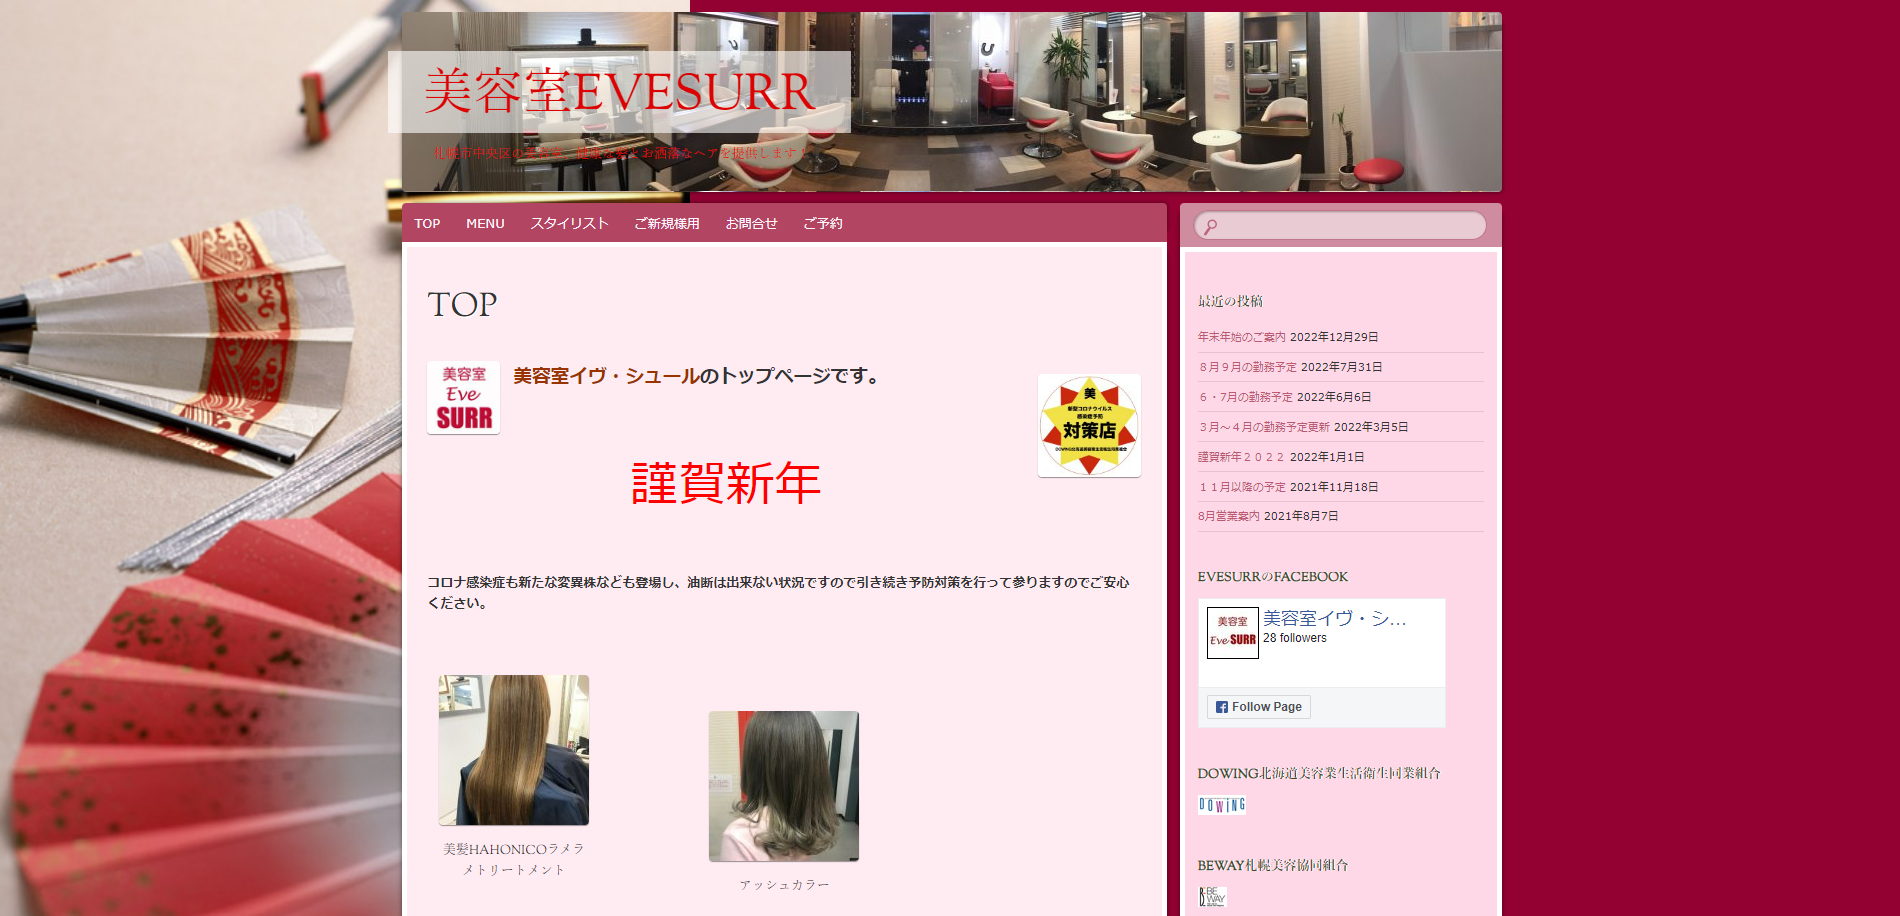Click the 最近の投稿 heading
Image resolution: width=1900 pixels, height=916 pixels.
[x=1230, y=301]
